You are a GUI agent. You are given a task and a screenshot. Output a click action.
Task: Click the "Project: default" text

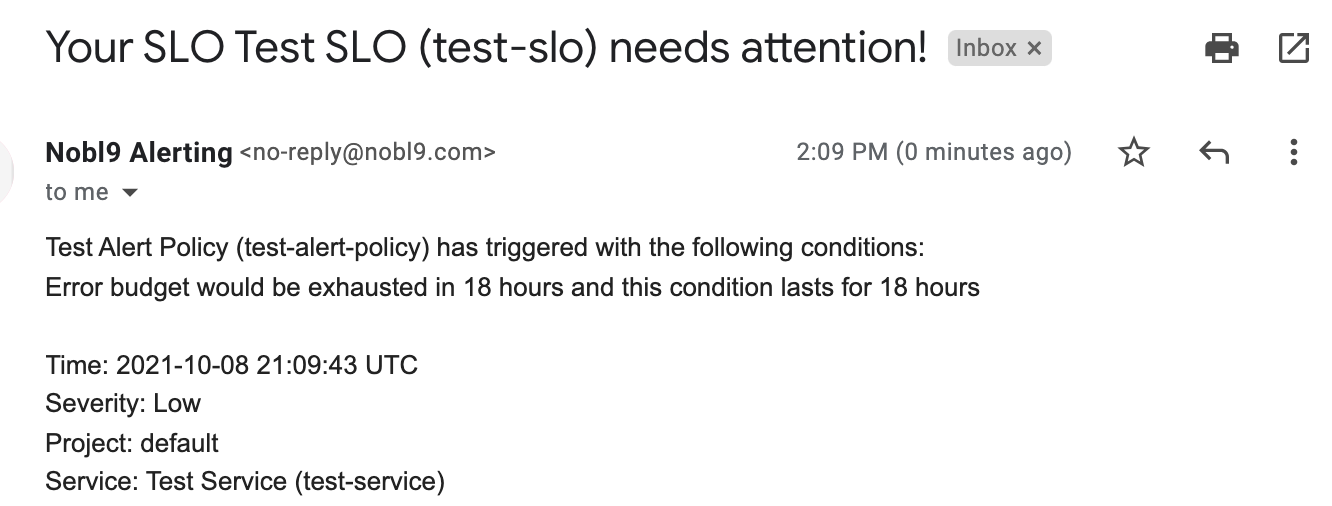(x=132, y=443)
